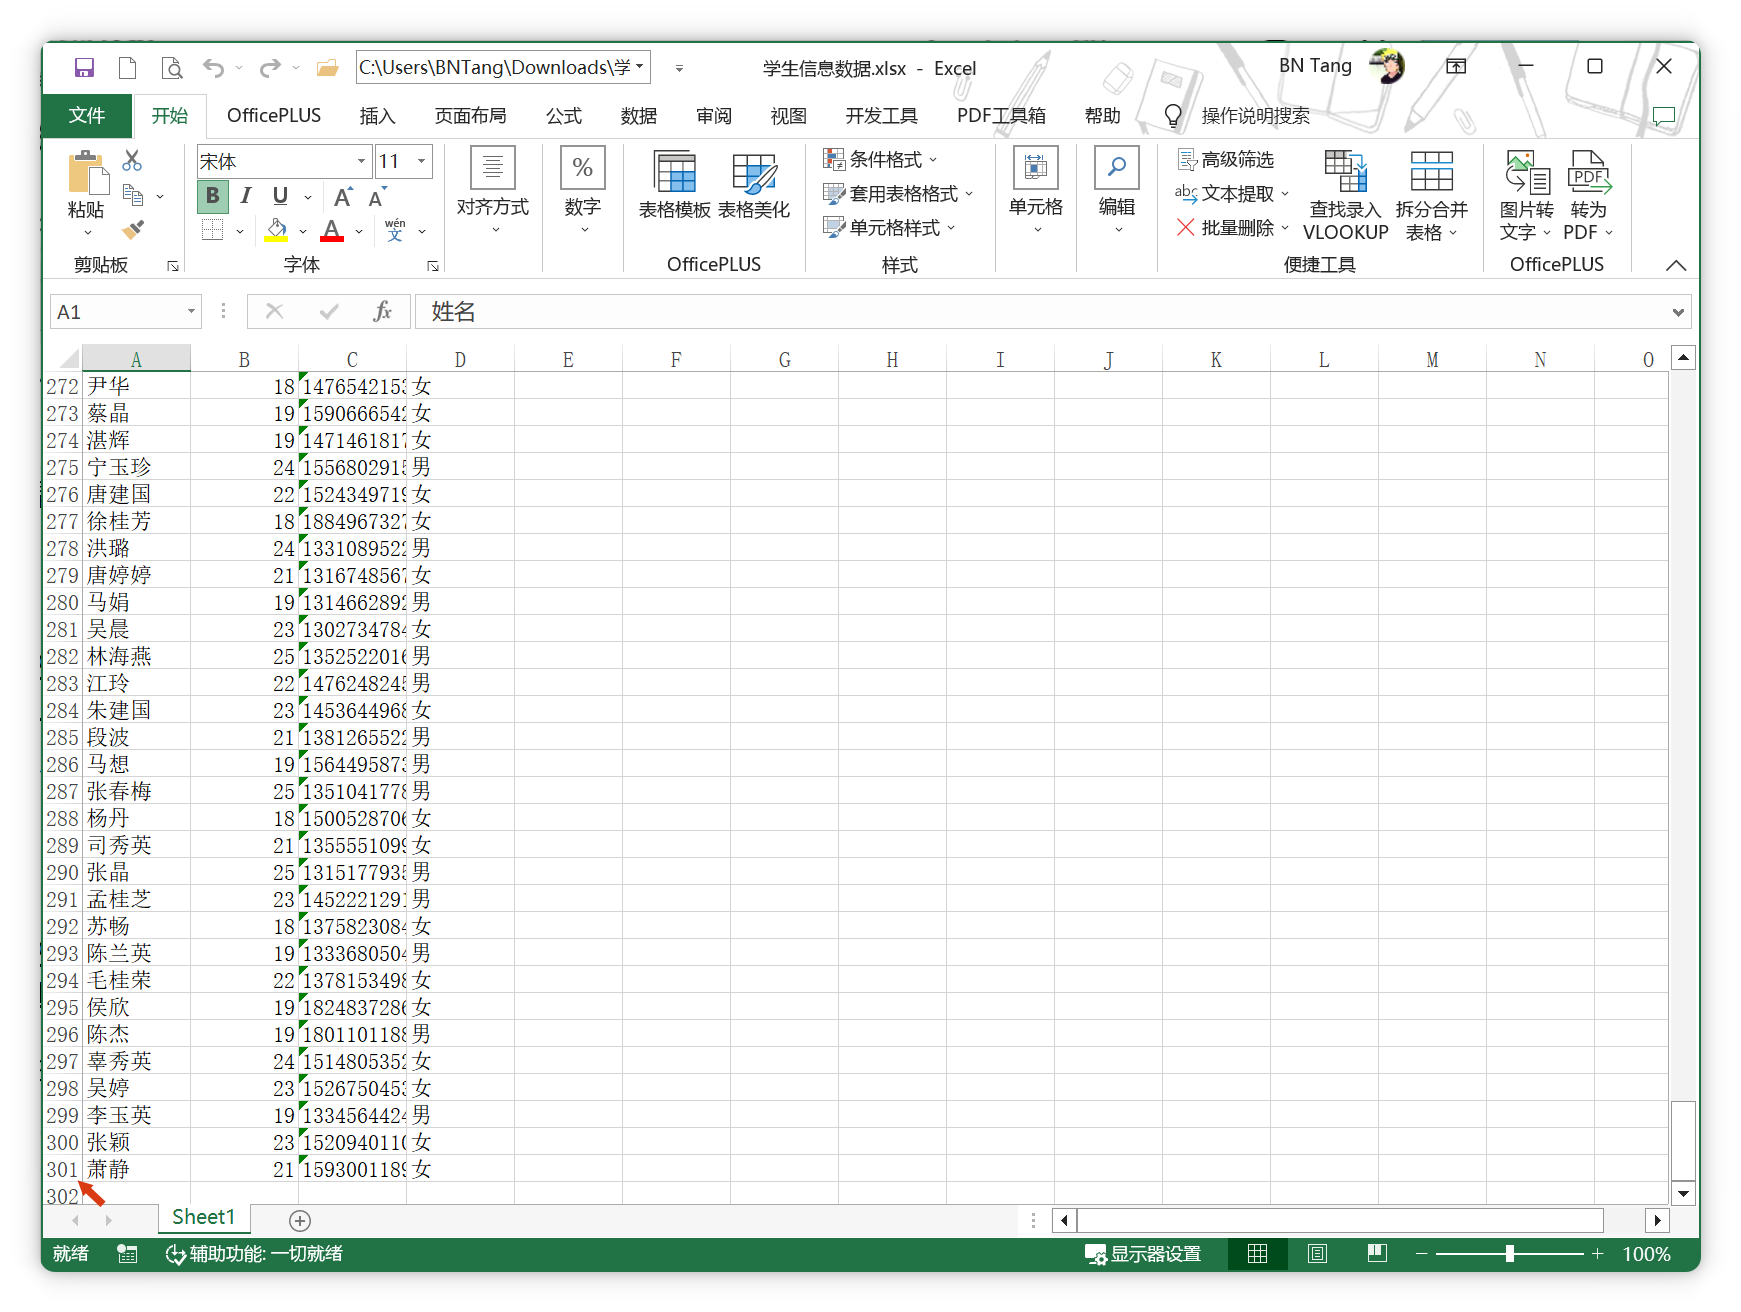The image size is (1741, 1312).
Task: Click the 表格美化 table beautify icon
Action: (754, 185)
